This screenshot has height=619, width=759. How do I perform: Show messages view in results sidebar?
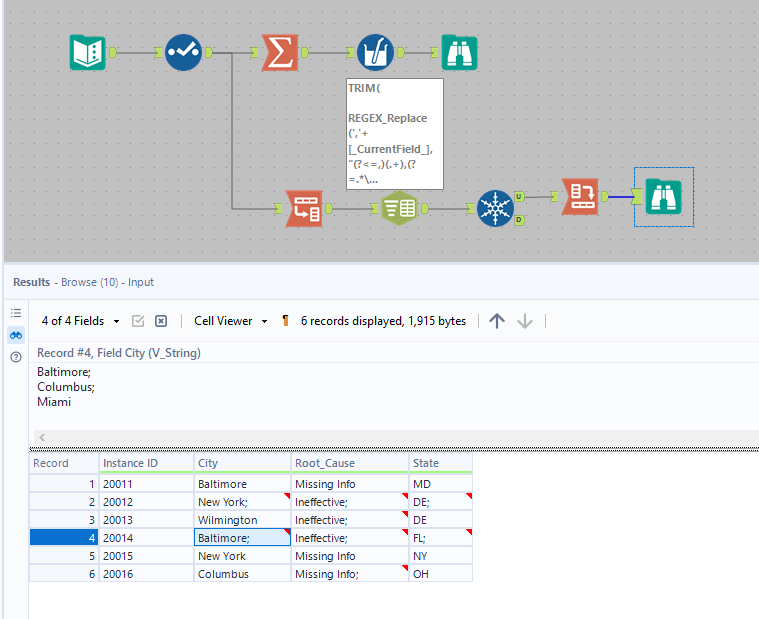[15, 313]
